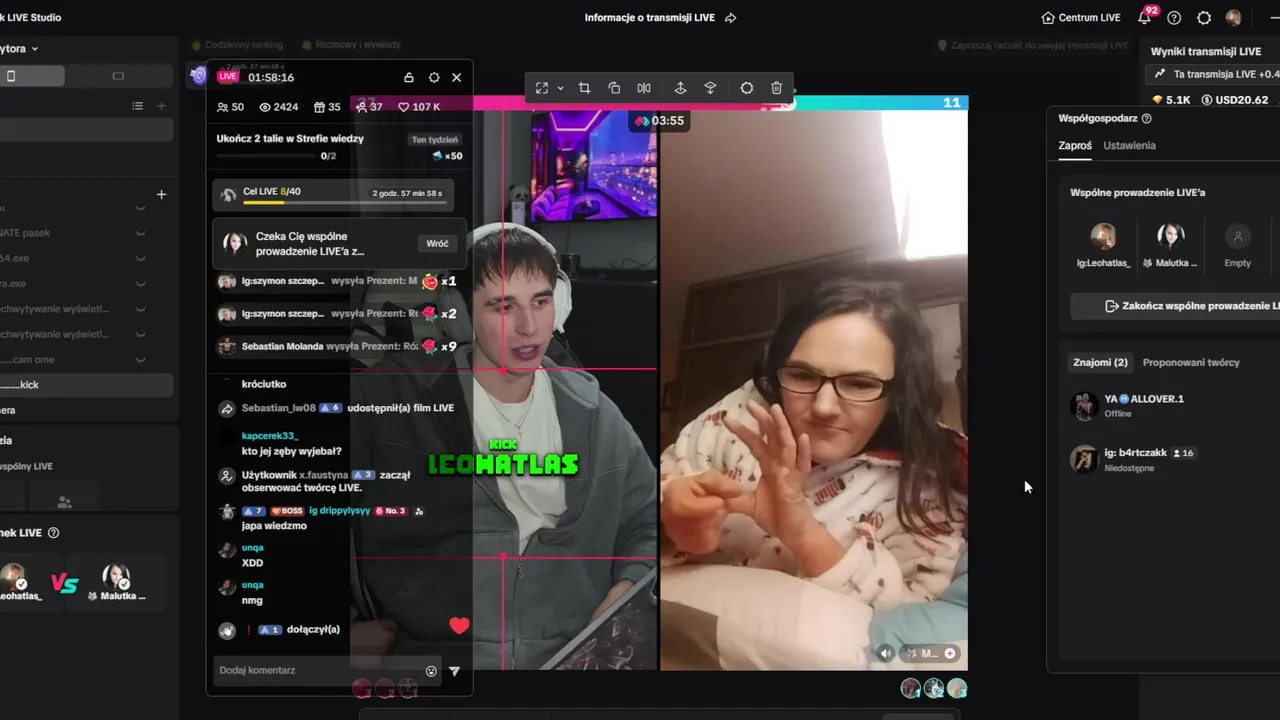
Task: Follow guest with pink plus button
Action: pos(949,653)
